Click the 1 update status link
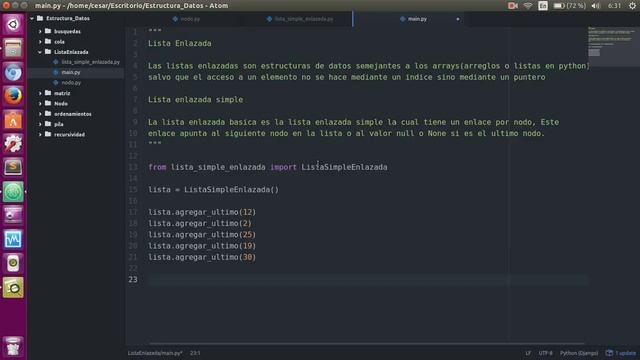 (x=626, y=353)
